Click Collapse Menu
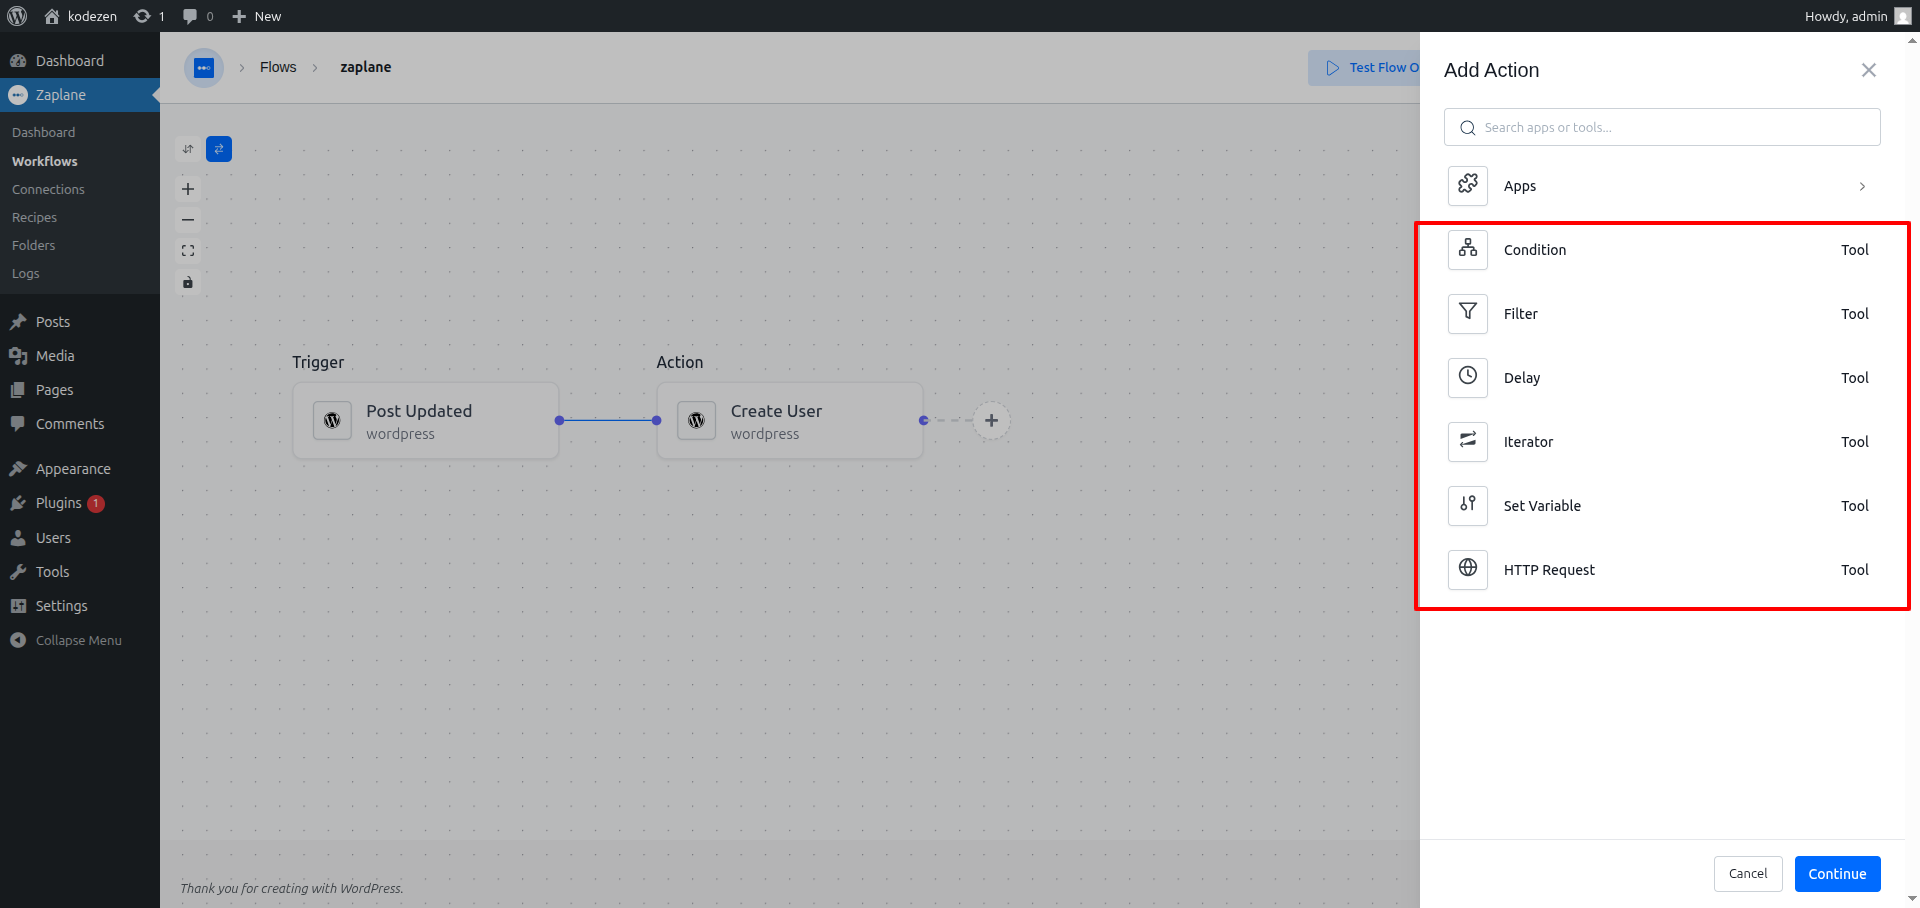Viewport: 1920px width, 908px height. (80, 640)
